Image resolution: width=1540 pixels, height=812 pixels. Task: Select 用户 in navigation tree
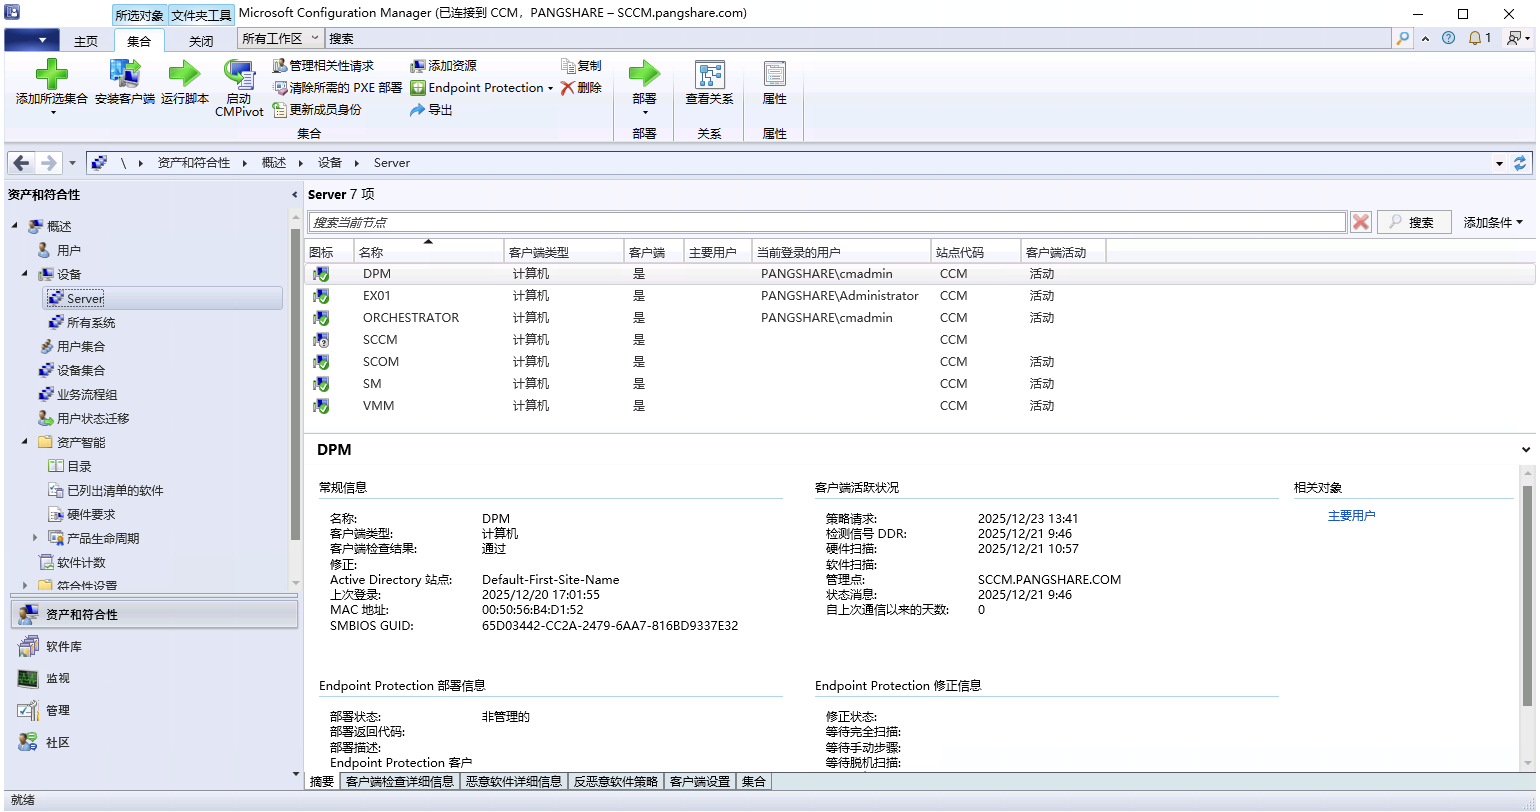coord(69,250)
